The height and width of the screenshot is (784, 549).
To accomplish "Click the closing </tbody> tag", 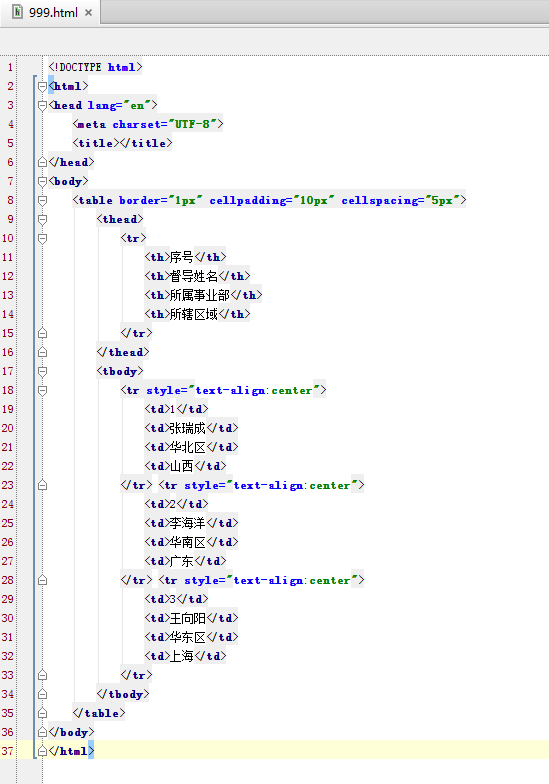I will coord(123,694).
